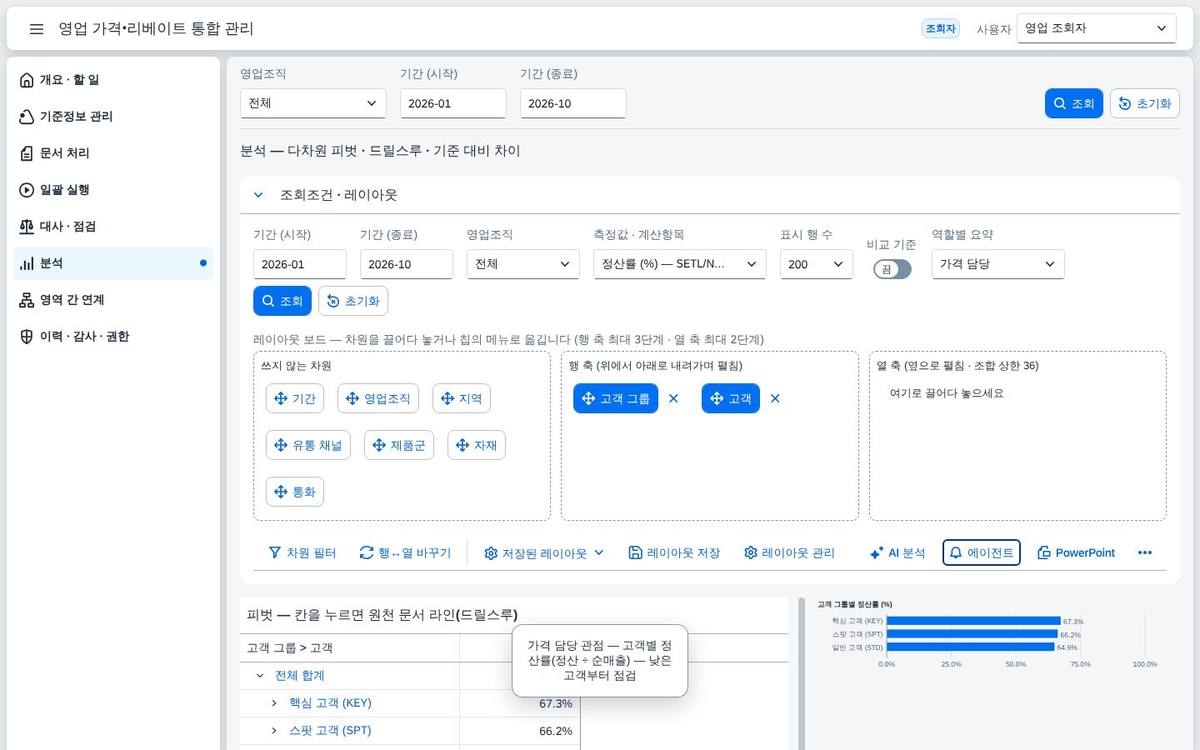Open the top 영업조직 전체 dropdown
The width and height of the screenshot is (1200, 750).
[x=313, y=103]
